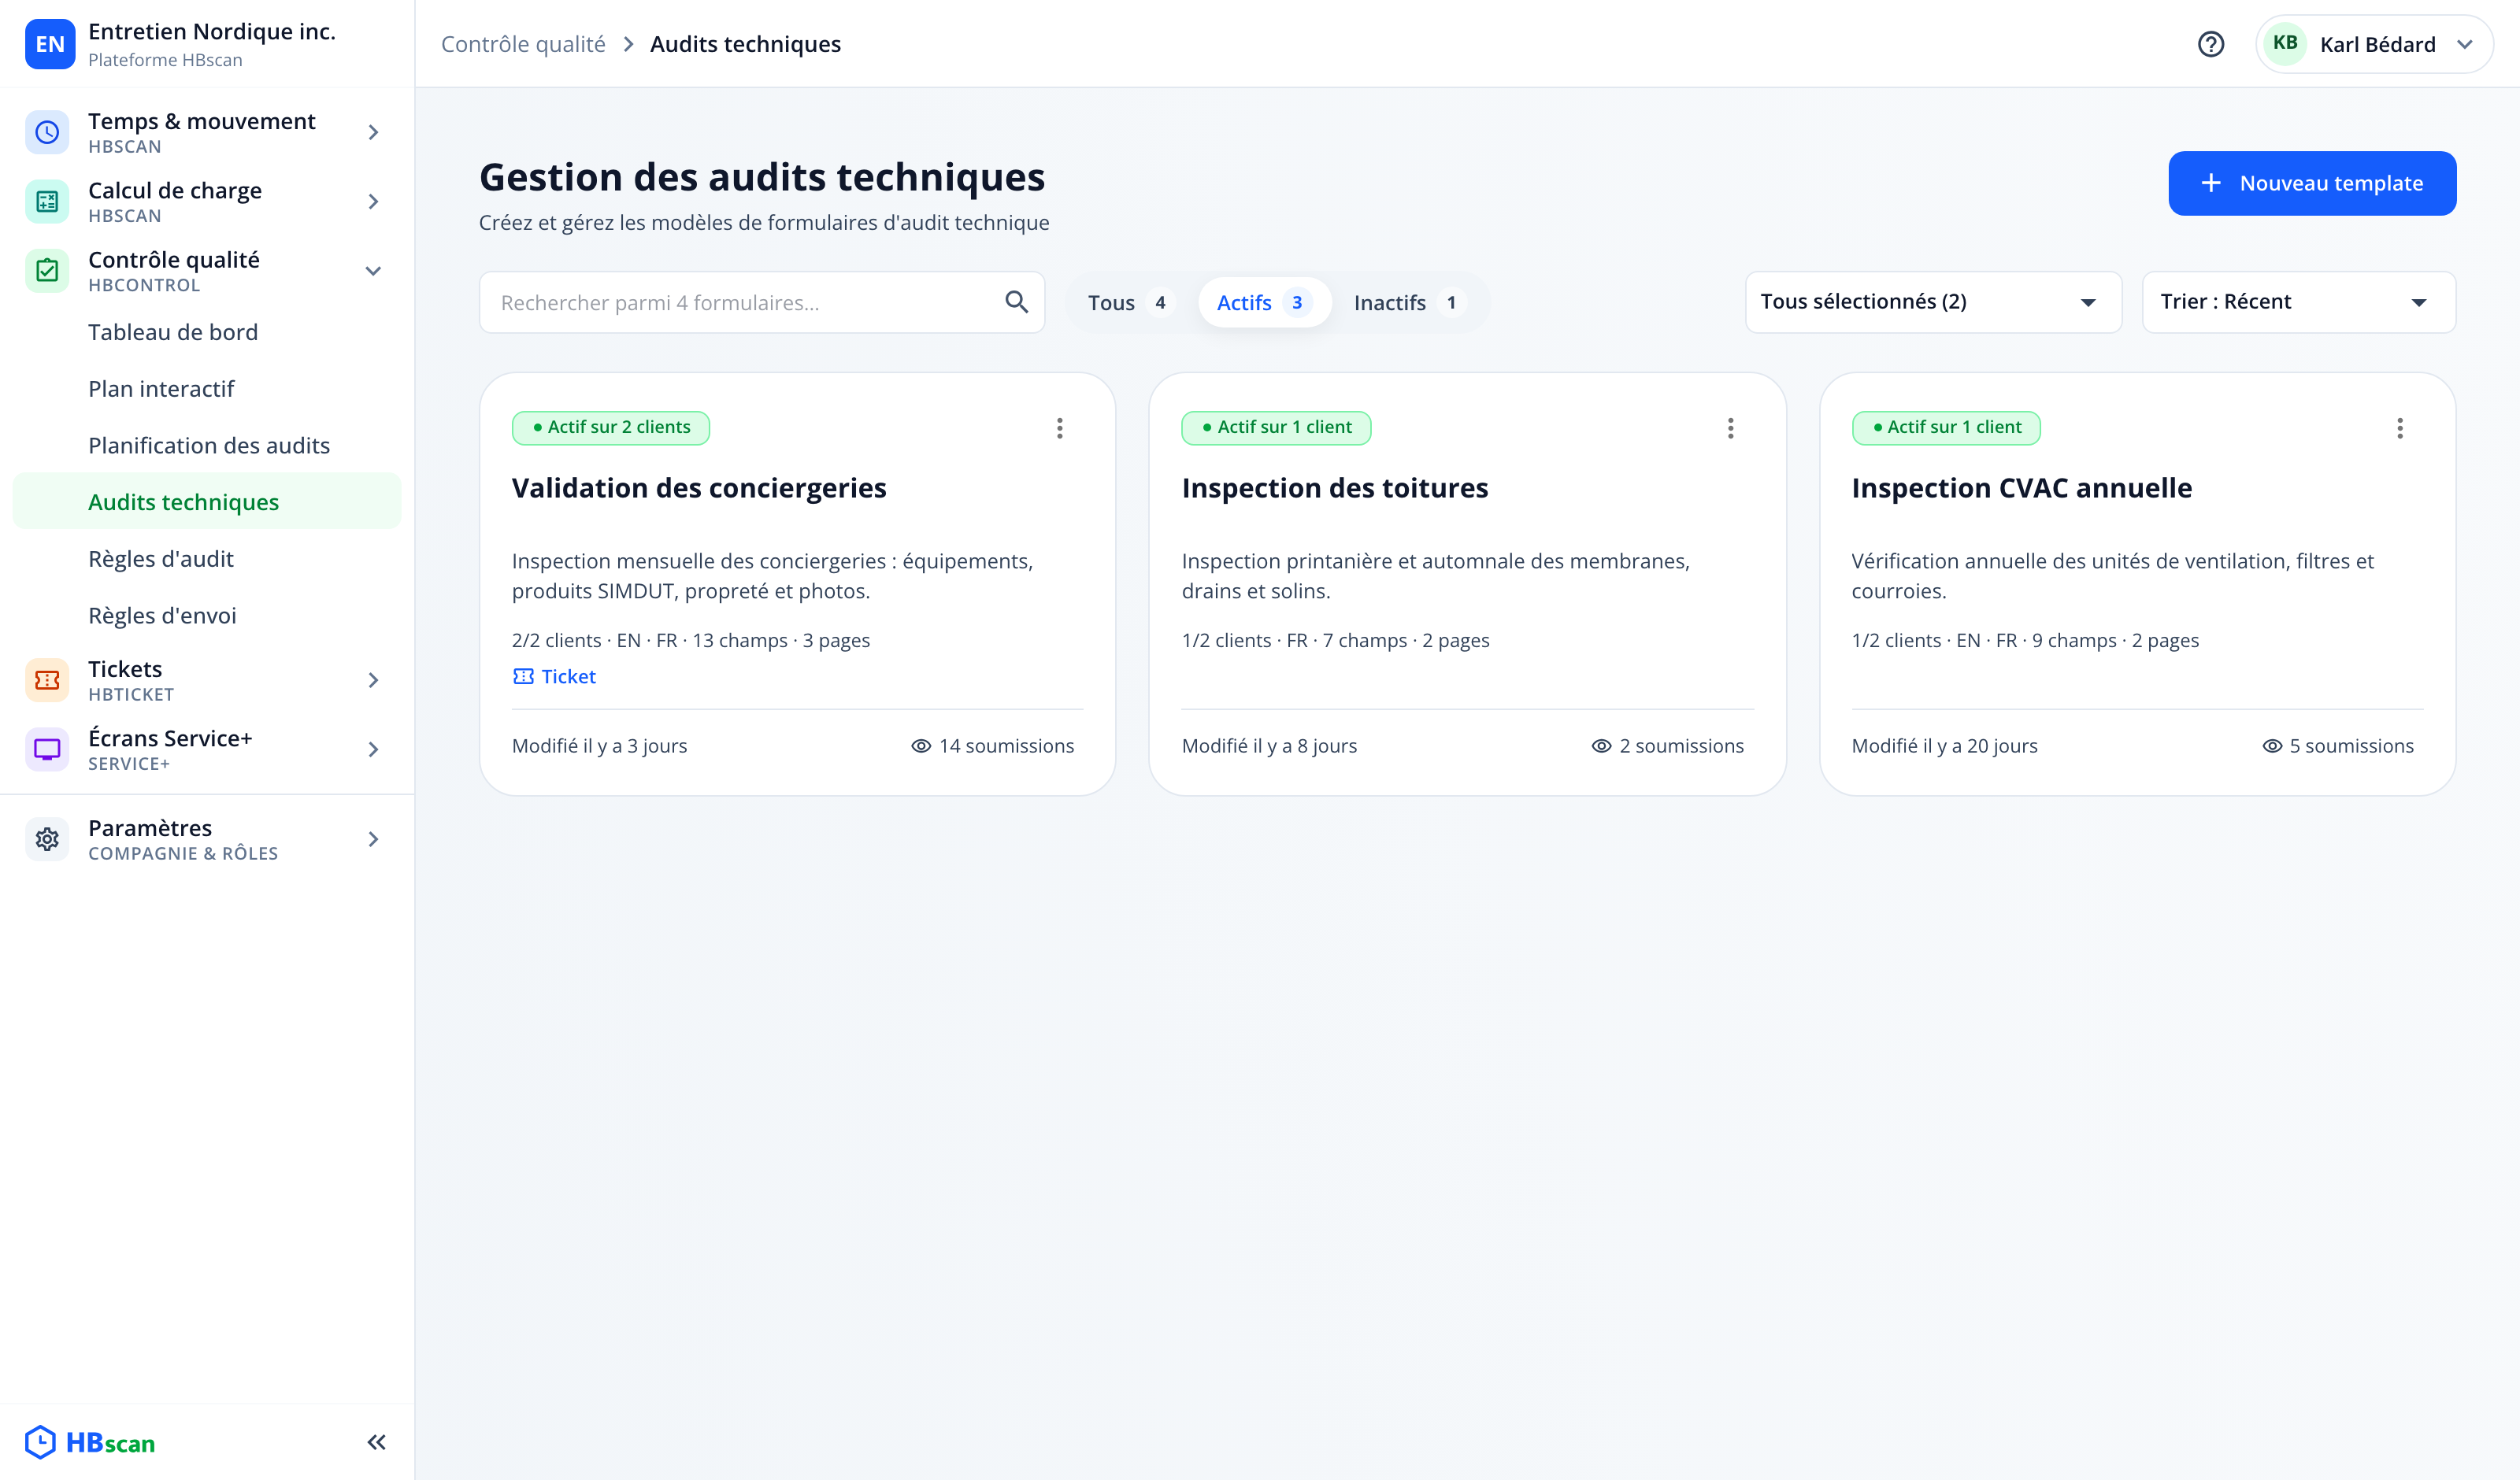
Task: Open the Karl Bédard user menu
Action: 2374,44
